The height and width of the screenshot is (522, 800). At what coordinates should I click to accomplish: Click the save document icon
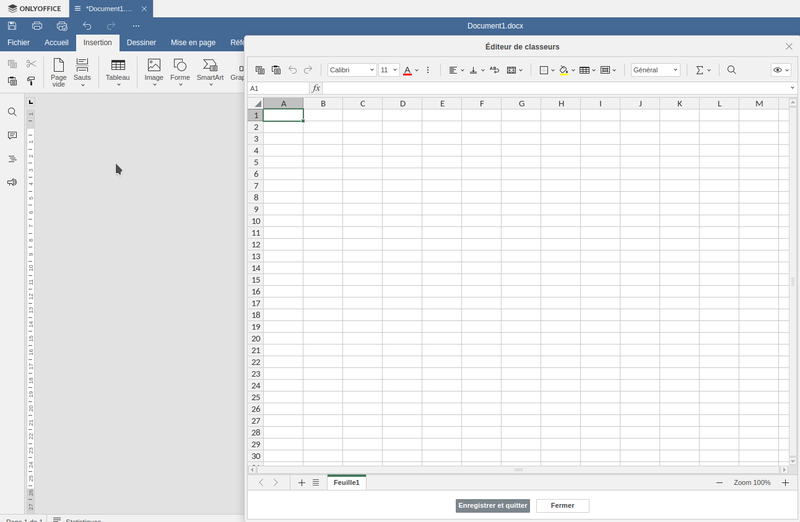pos(12,25)
